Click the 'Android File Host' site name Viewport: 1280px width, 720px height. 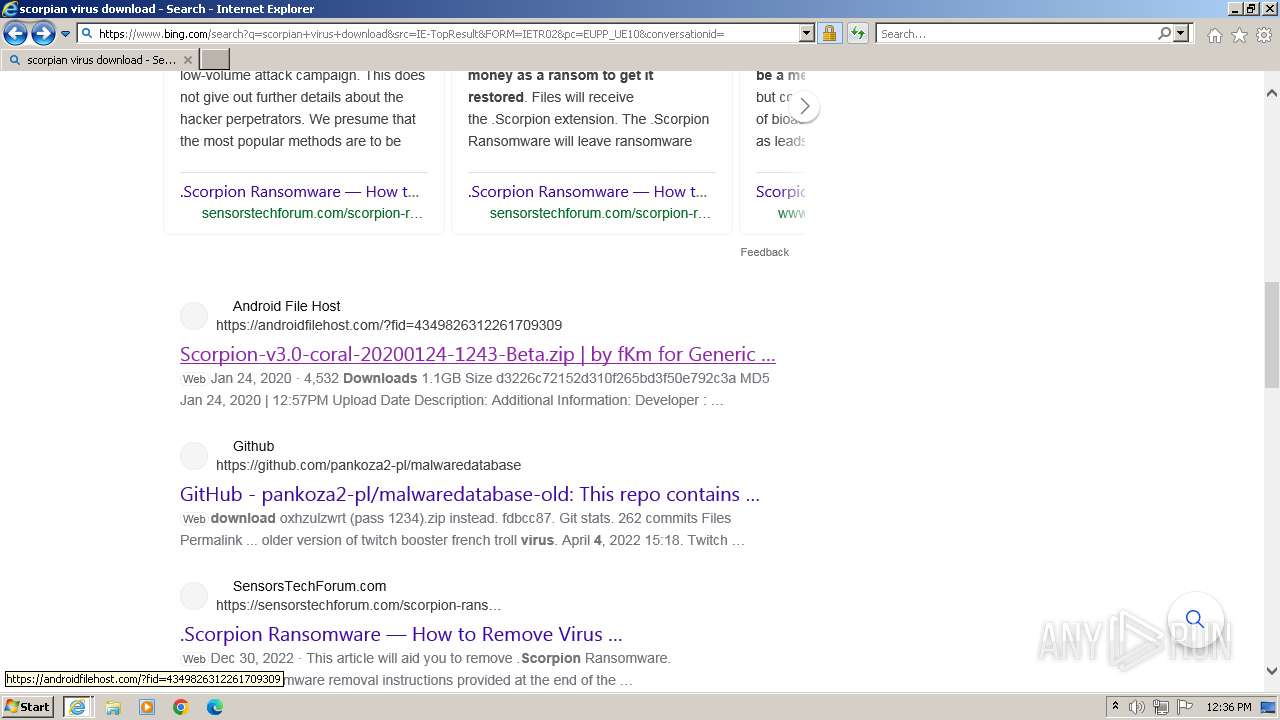[286, 306]
